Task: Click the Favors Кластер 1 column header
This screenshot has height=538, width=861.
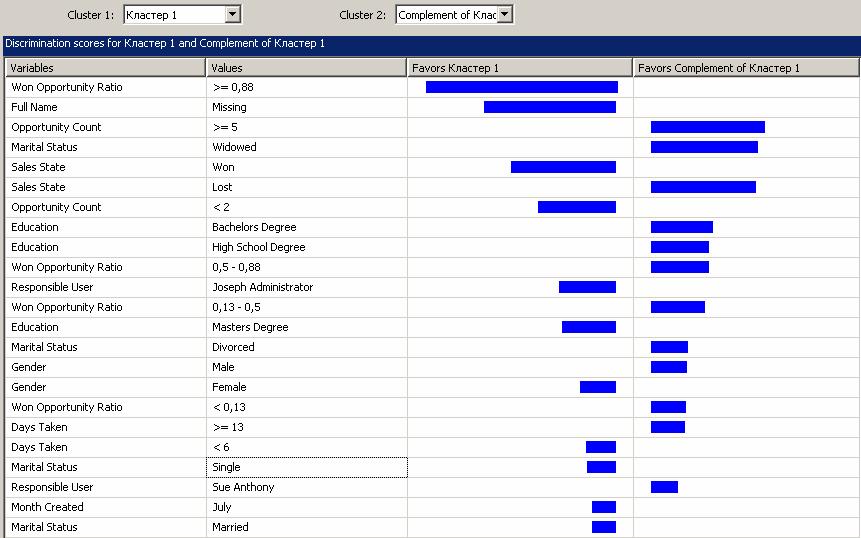Action: click(519, 68)
